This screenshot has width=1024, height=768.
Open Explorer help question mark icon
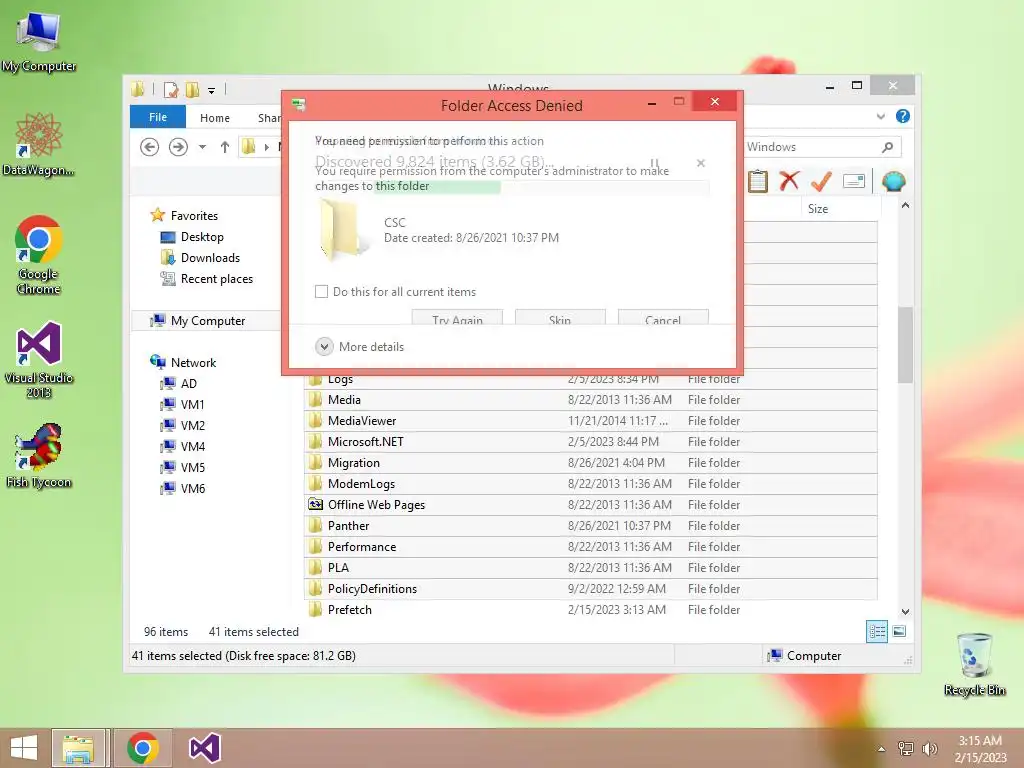[903, 116]
